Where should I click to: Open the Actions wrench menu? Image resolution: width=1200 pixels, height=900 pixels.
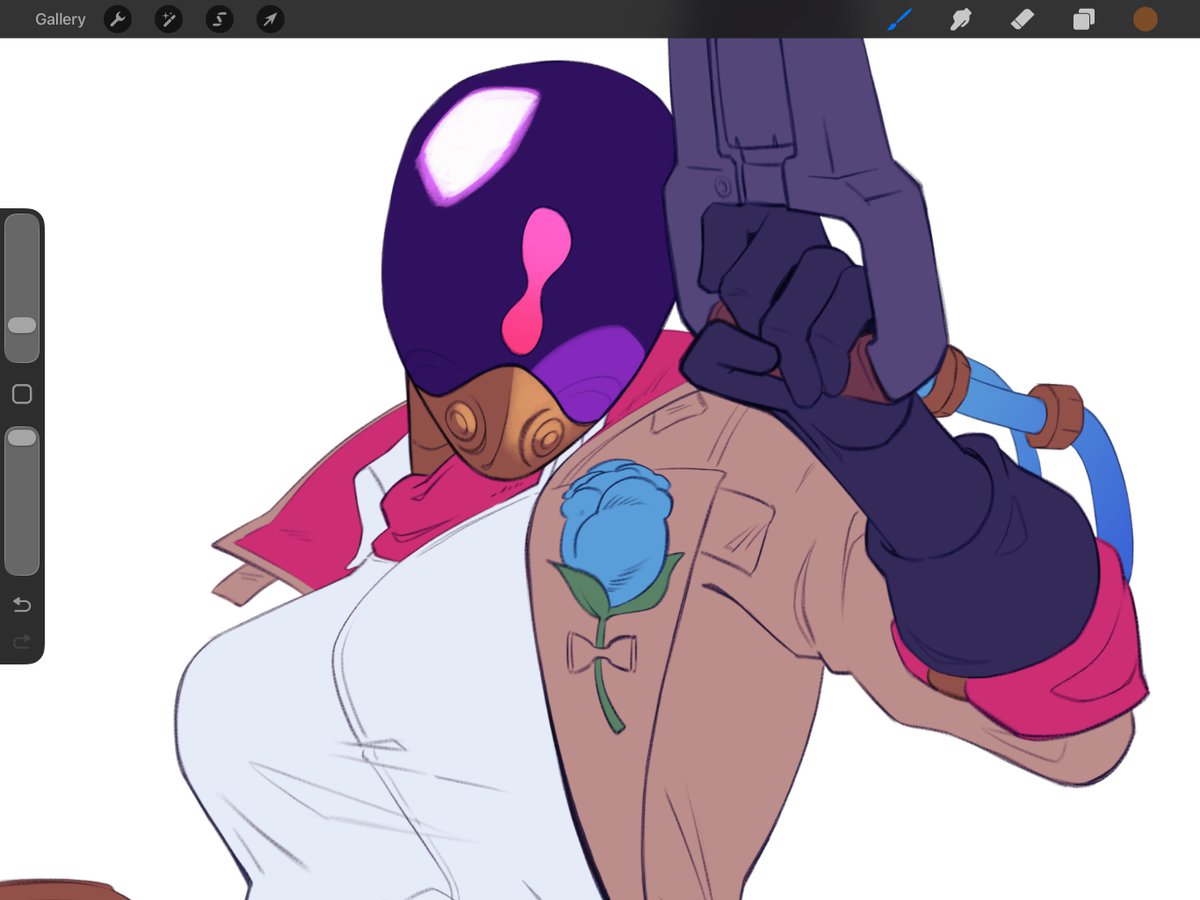[118, 19]
